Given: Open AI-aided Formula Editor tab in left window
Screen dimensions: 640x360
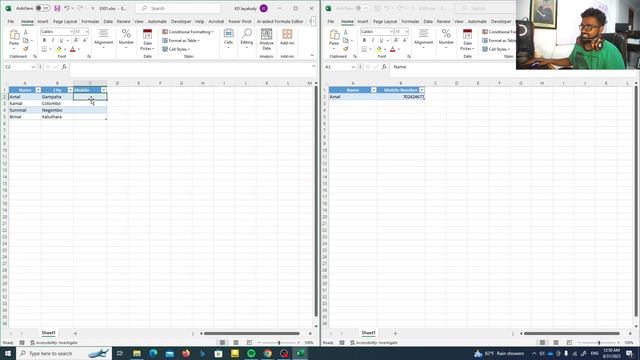Looking at the screenshot, I should [280, 21].
